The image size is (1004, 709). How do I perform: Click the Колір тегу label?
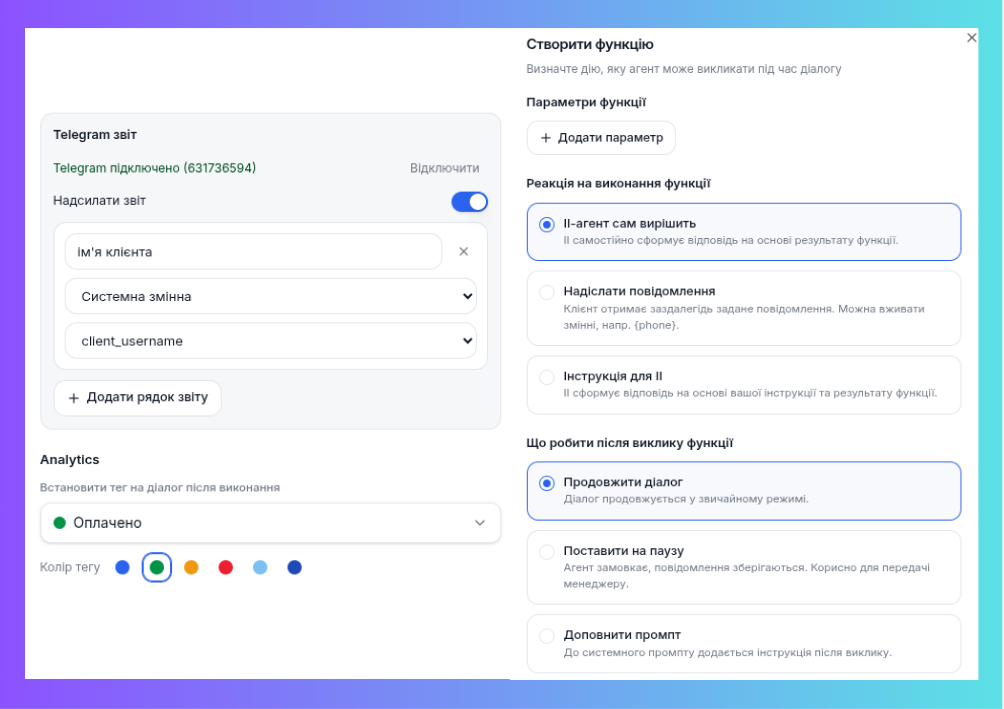[x=70, y=567]
